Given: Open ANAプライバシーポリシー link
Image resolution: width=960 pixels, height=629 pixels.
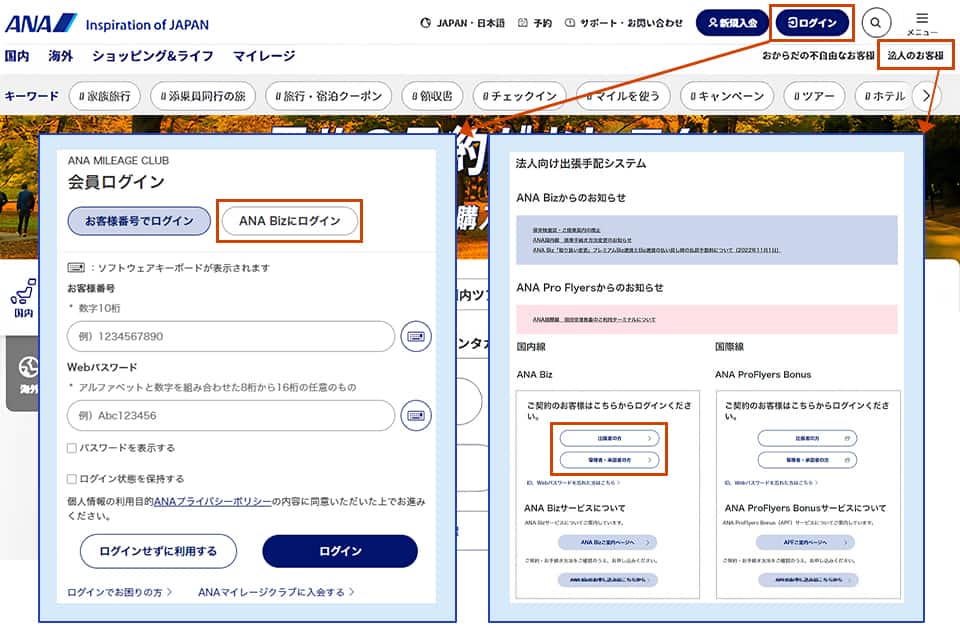Looking at the screenshot, I should (x=212, y=501).
